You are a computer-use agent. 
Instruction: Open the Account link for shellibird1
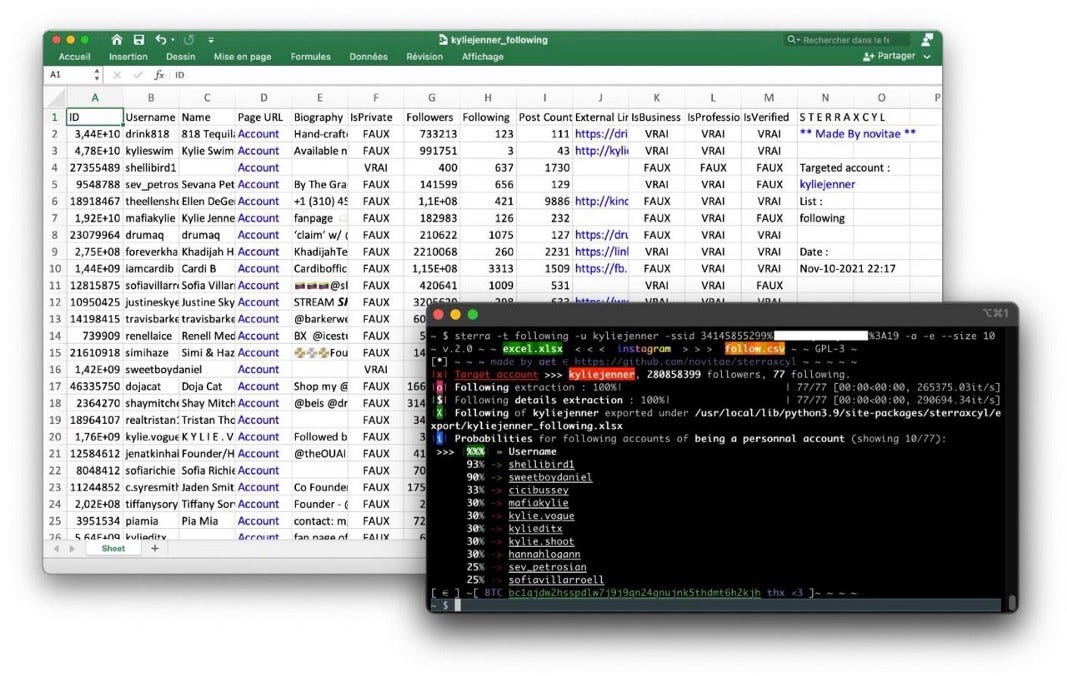pos(259,167)
